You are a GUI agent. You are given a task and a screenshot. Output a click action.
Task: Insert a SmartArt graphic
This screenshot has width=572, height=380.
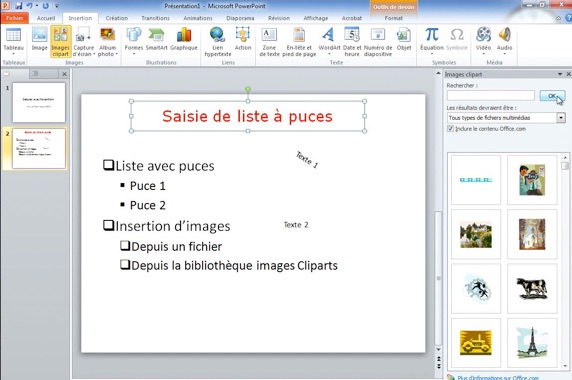coord(156,40)
